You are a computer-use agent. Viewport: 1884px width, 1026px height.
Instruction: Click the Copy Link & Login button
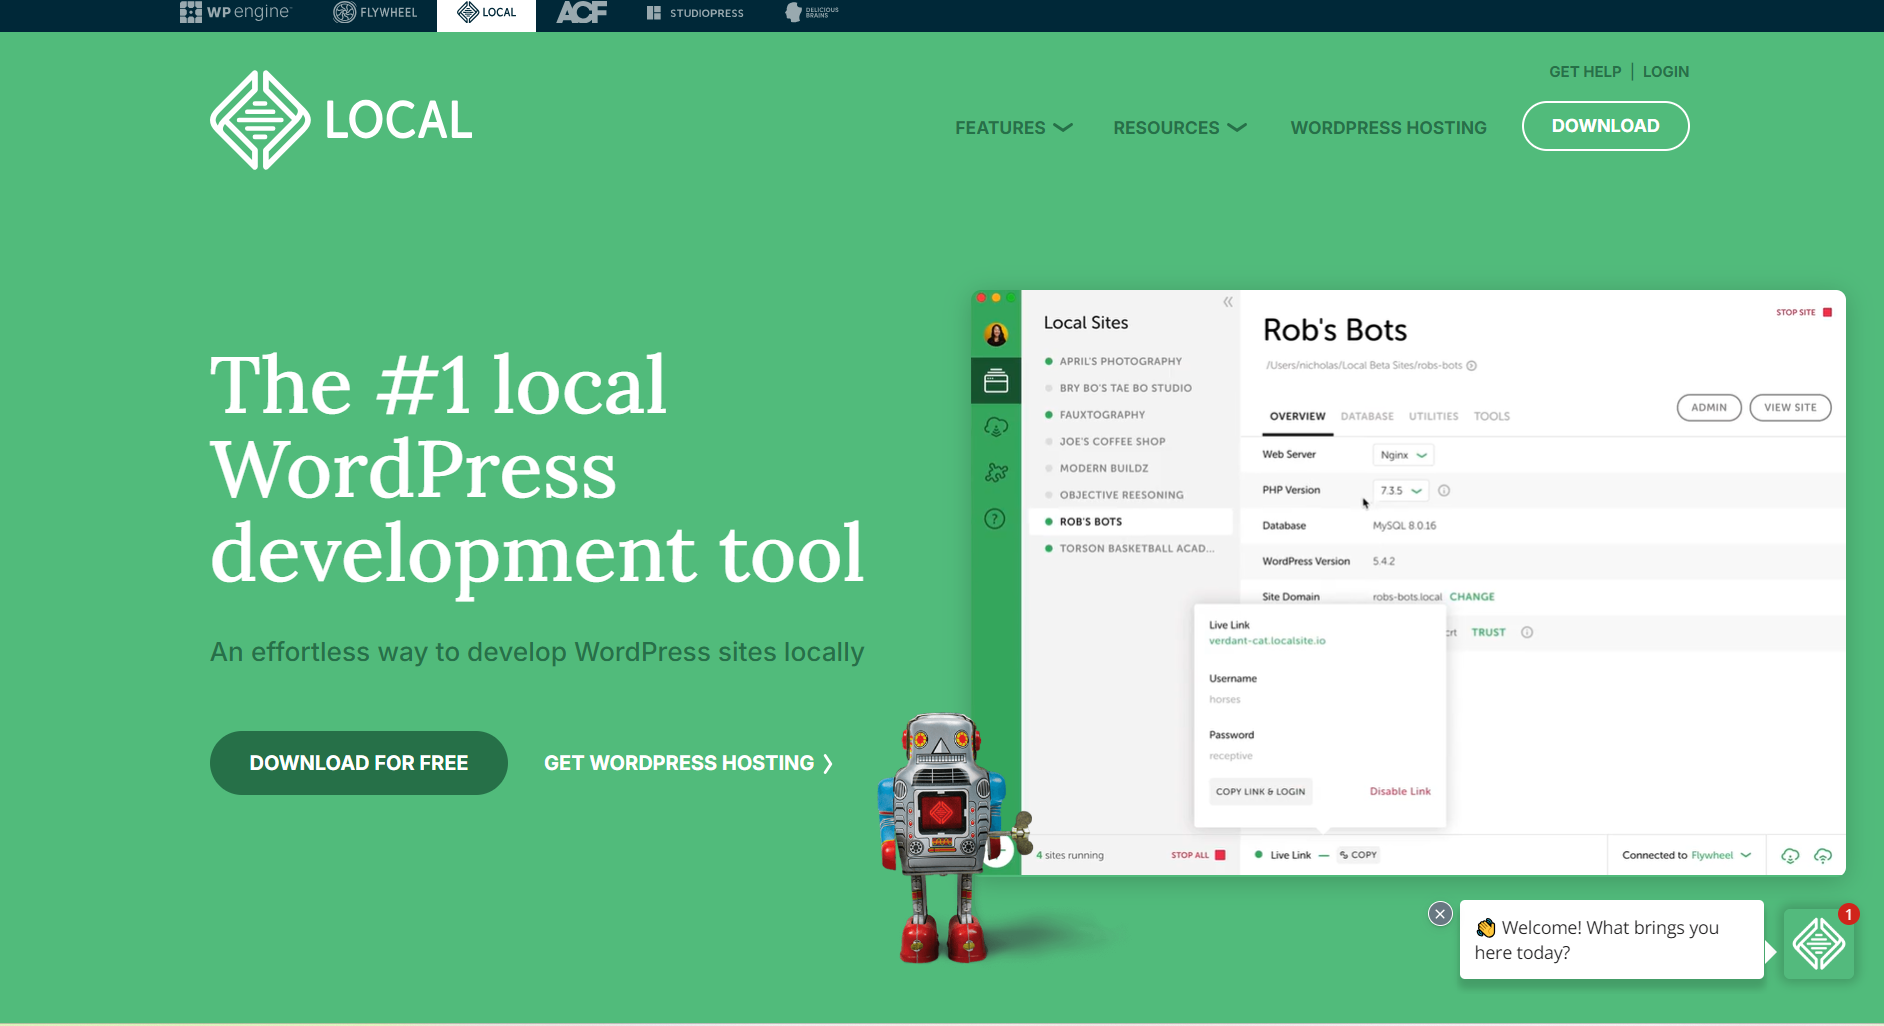click(x=1260, y=791)
